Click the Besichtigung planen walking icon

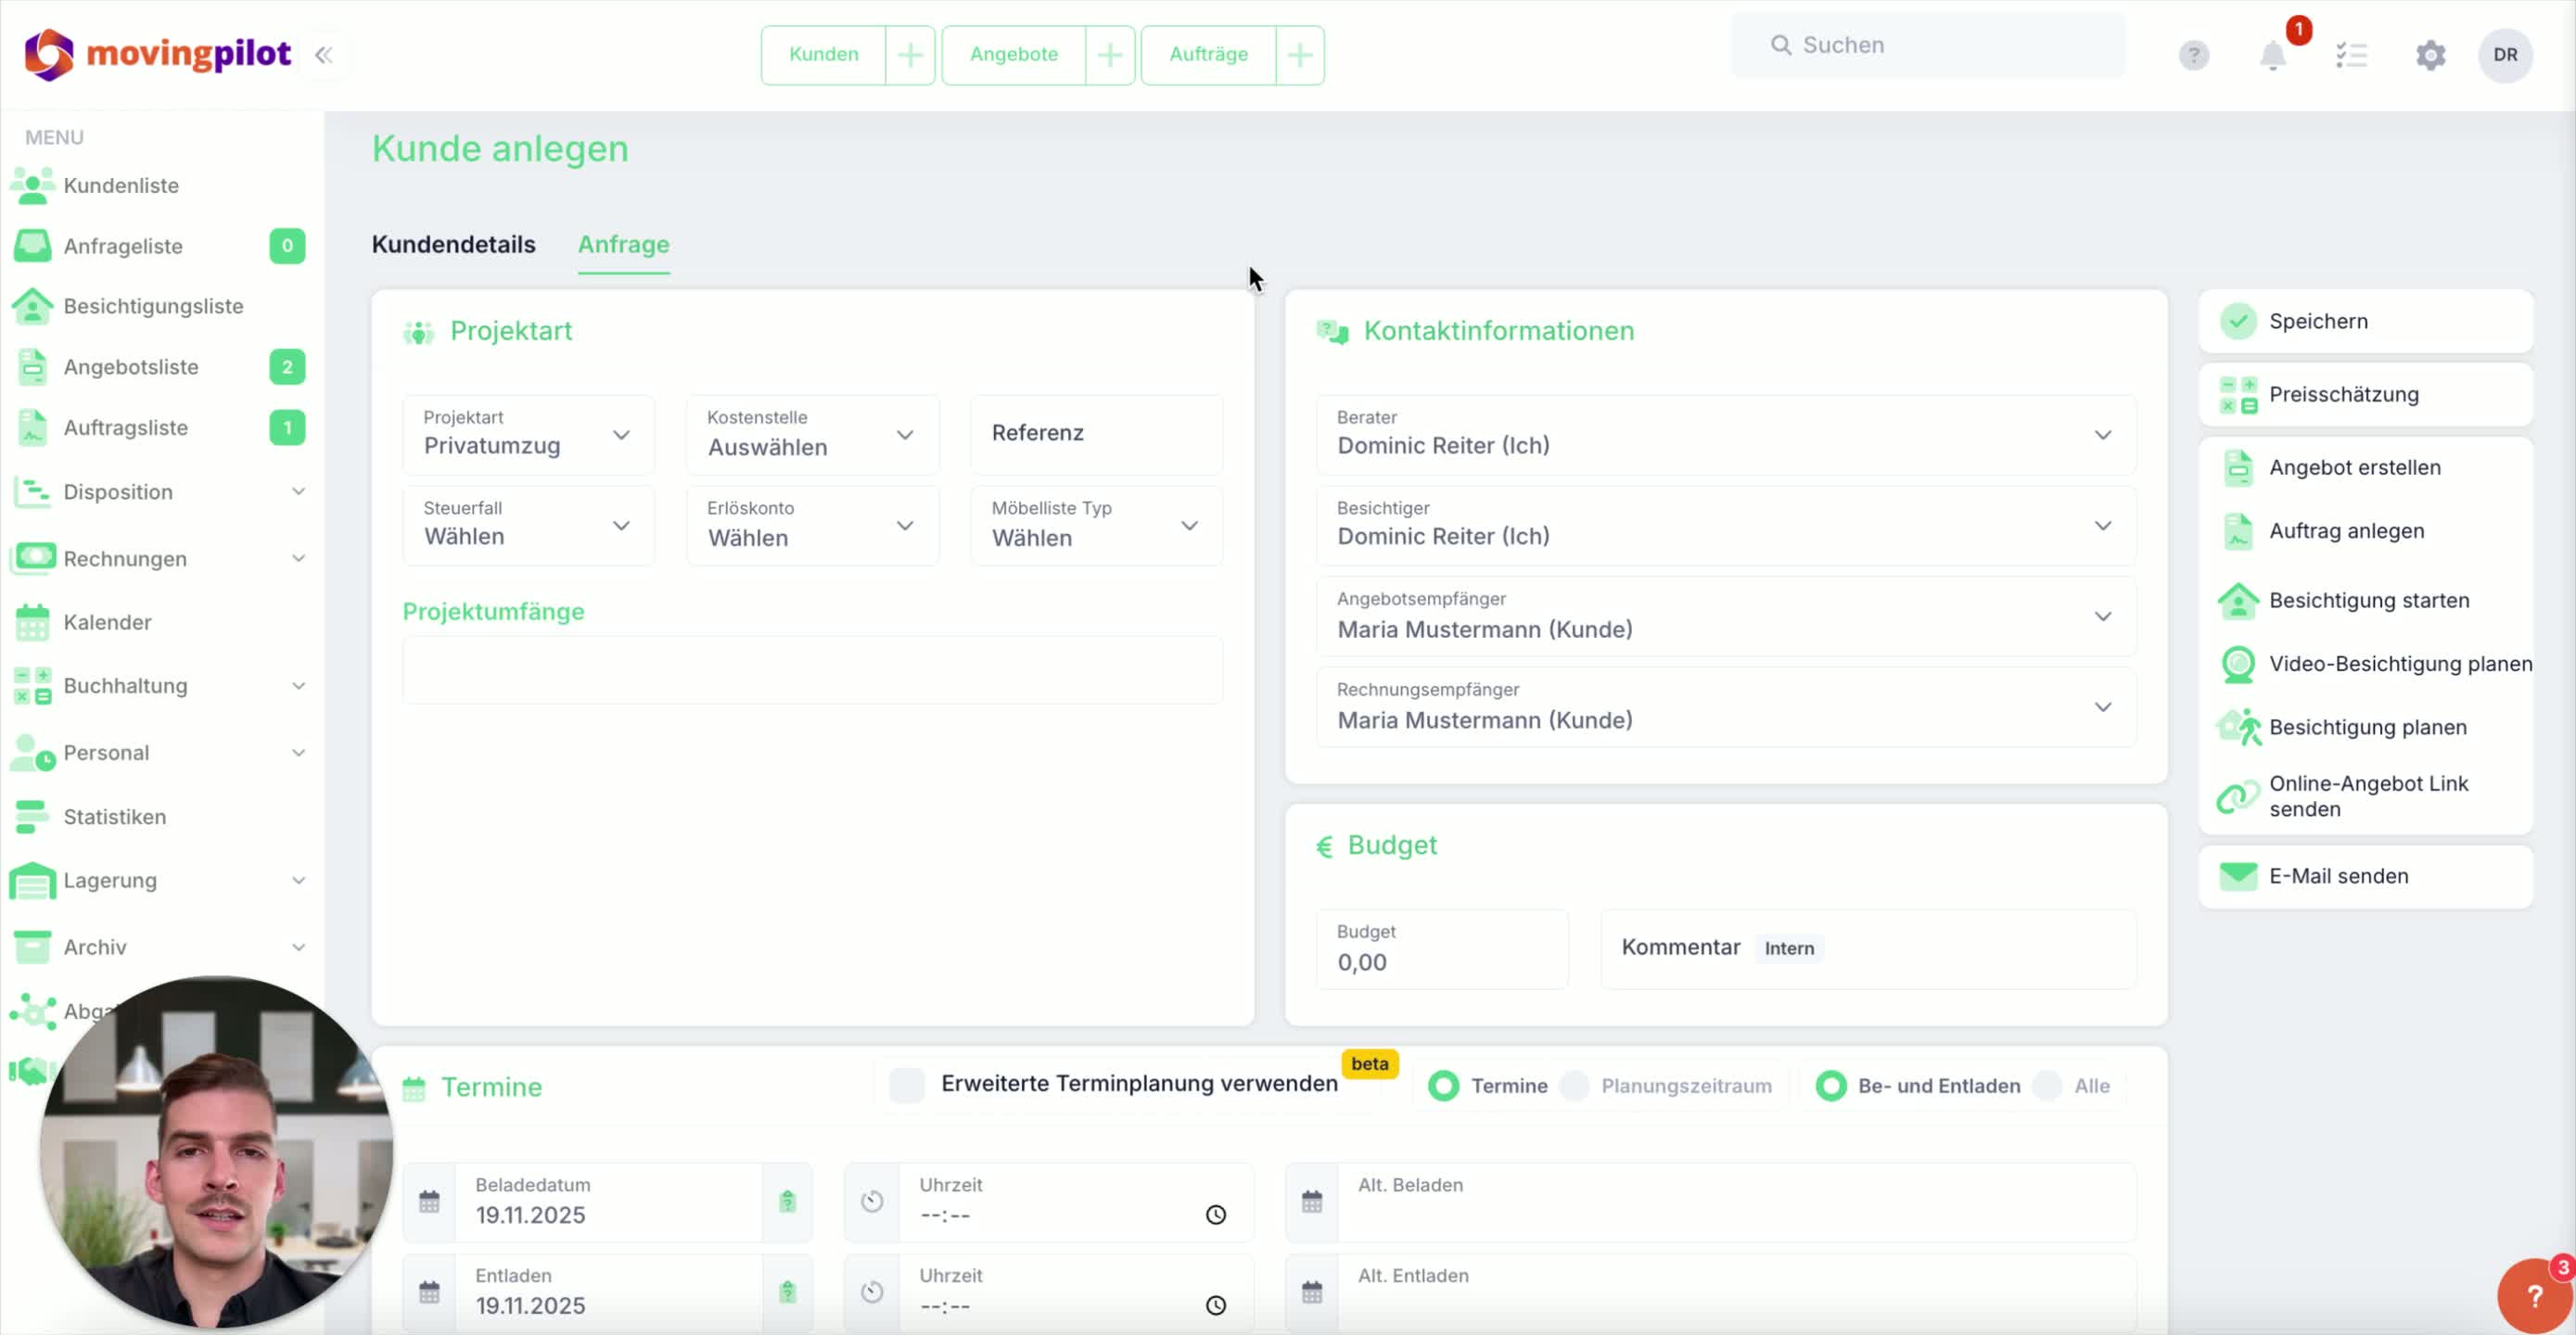(2238, 727)
